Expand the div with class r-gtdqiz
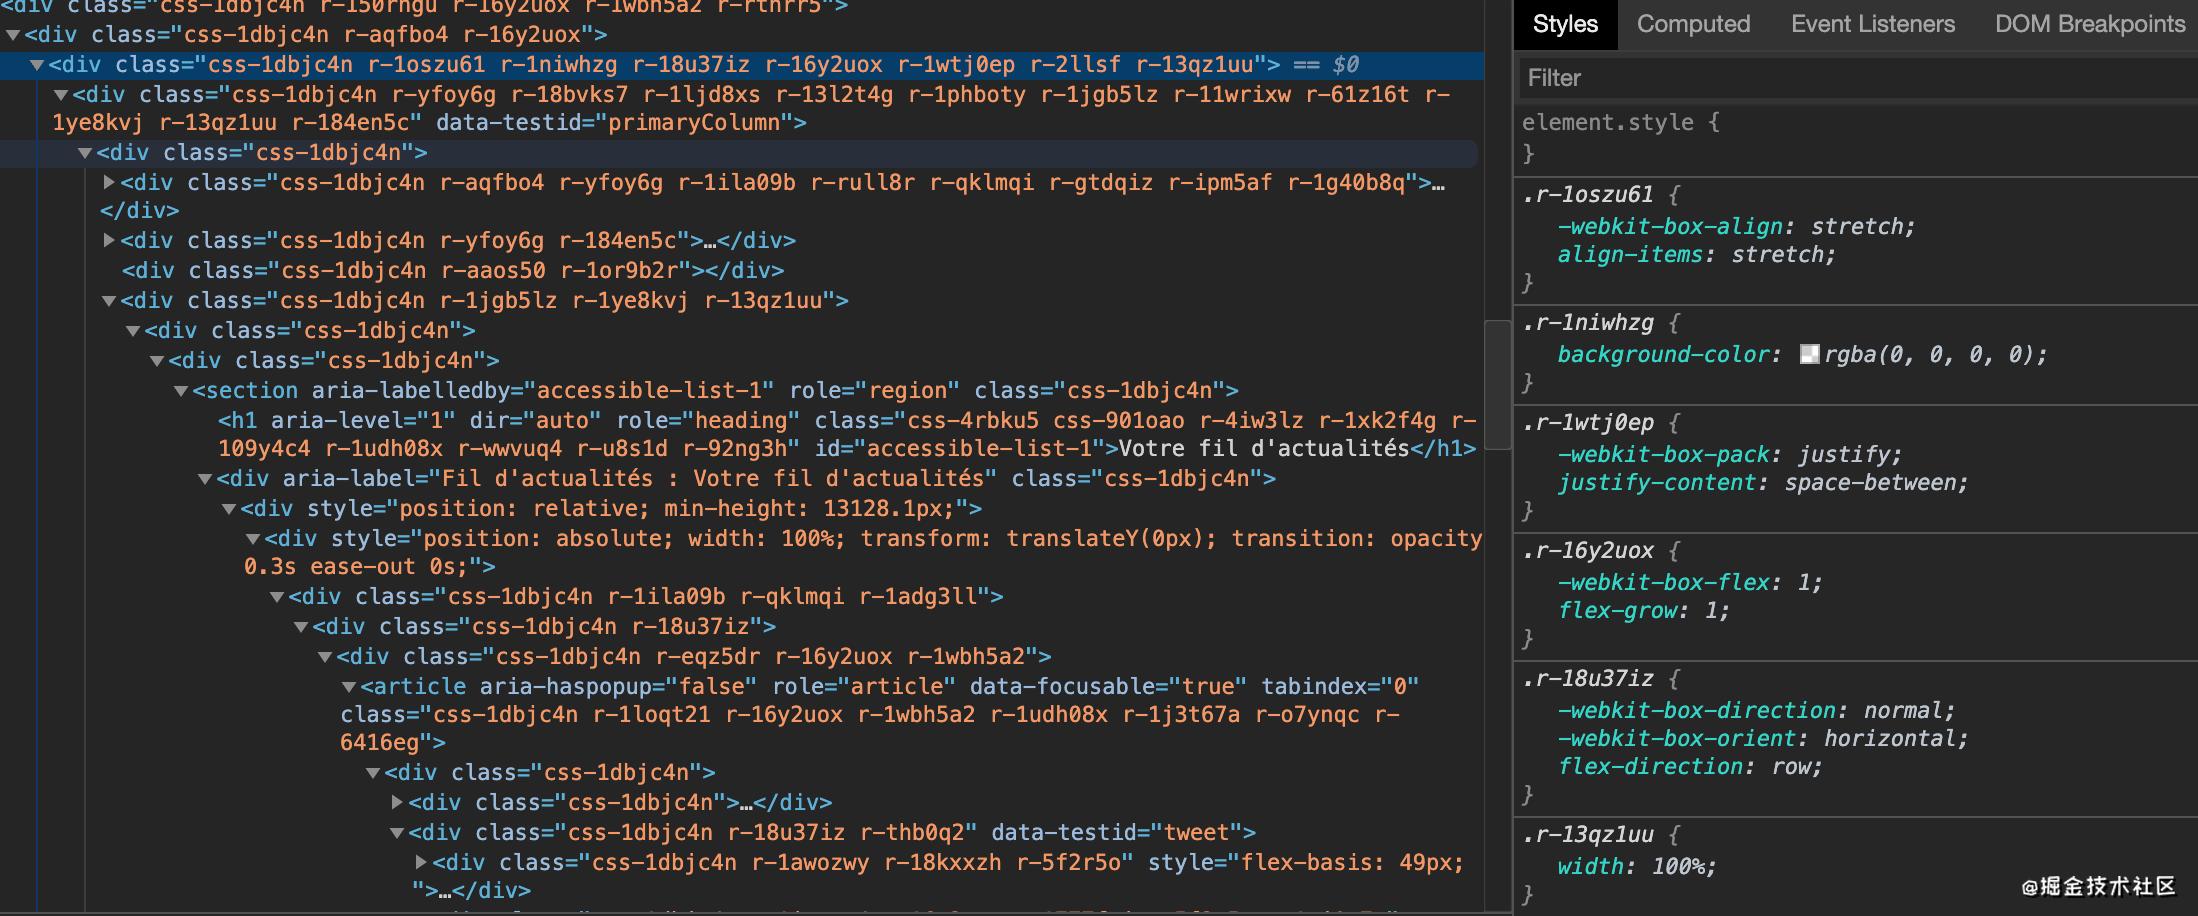Image resolution: width=2198 pixels, height=916 pixels. 109,183
